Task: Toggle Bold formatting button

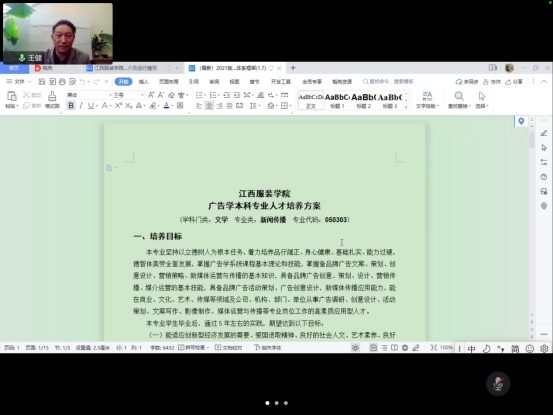Action: point(71,105)
